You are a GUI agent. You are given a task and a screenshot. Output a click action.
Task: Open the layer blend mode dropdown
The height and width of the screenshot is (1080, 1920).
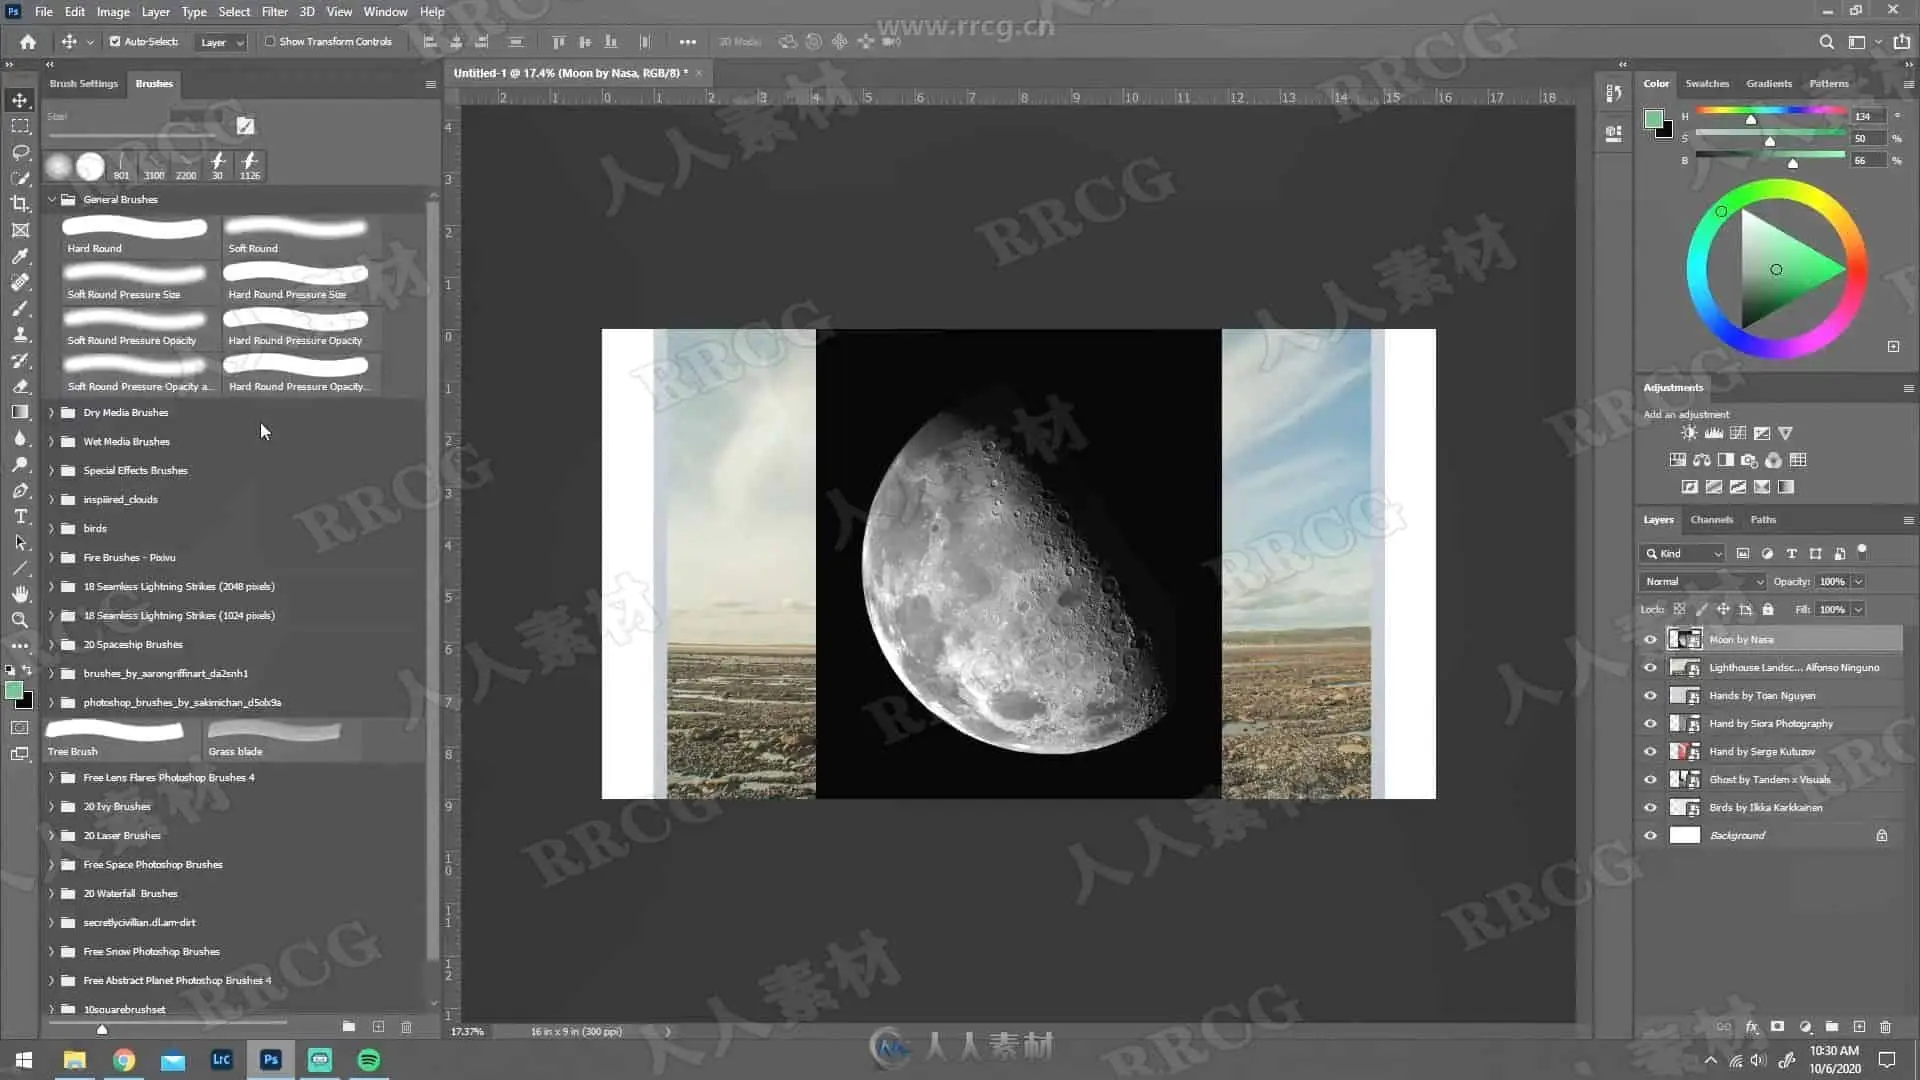coord(1703,581)
